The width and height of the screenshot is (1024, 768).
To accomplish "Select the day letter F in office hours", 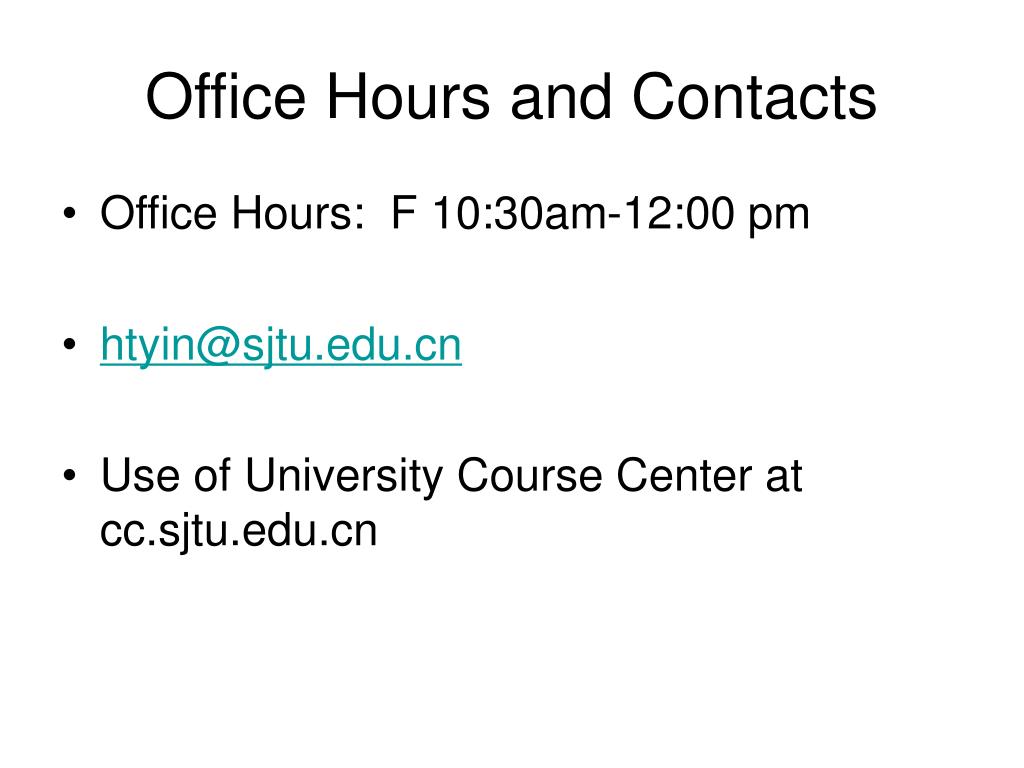I will pyautogui.click(x=403, y=213).
